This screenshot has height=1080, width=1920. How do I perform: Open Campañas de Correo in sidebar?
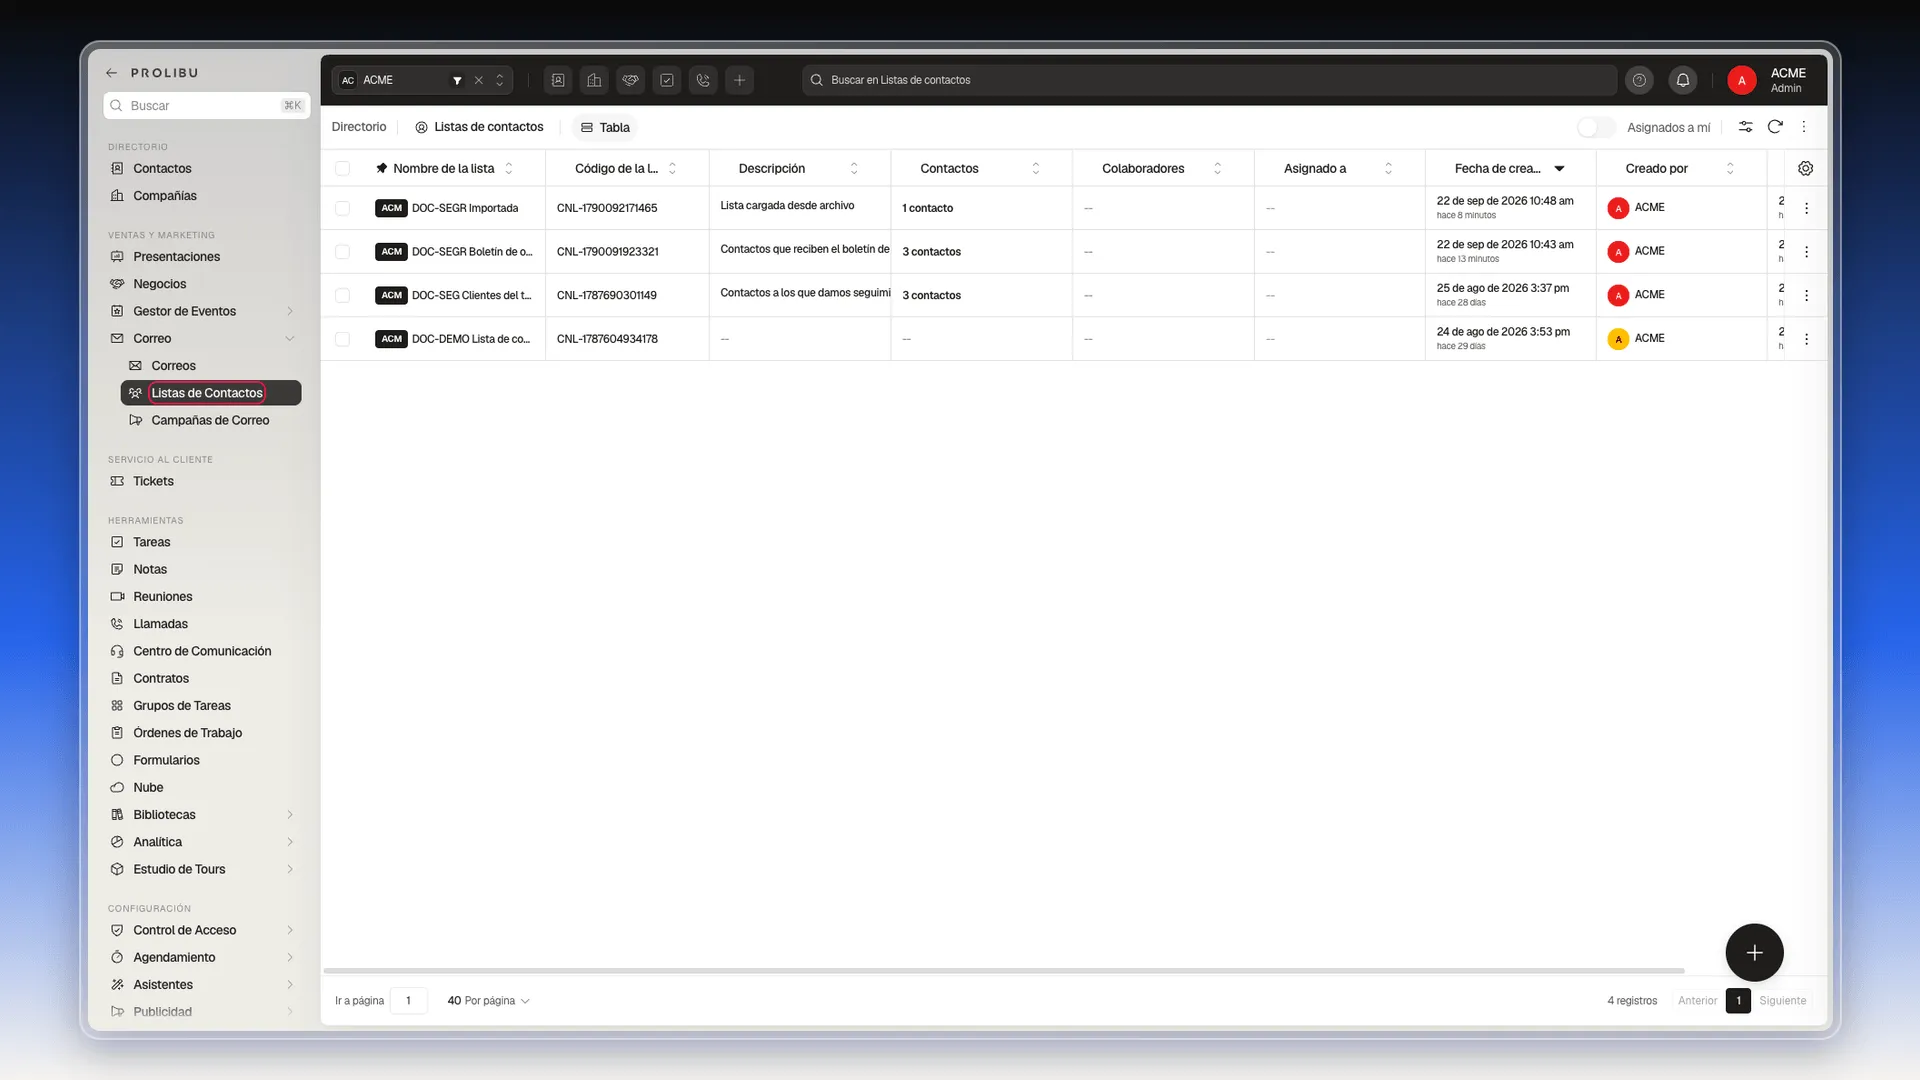click(x=210, y=420)
